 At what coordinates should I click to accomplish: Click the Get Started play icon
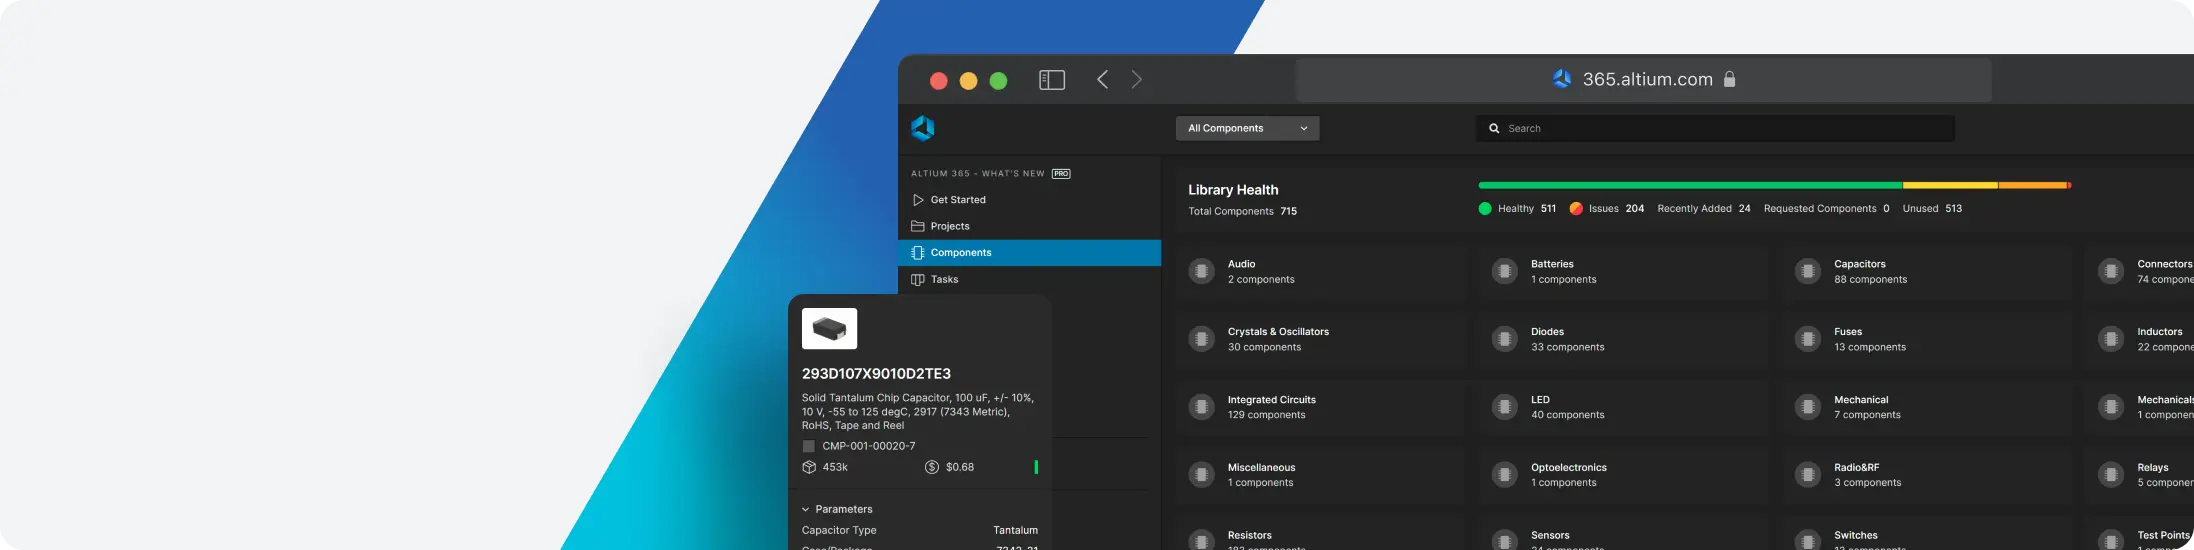coord(918,200)
